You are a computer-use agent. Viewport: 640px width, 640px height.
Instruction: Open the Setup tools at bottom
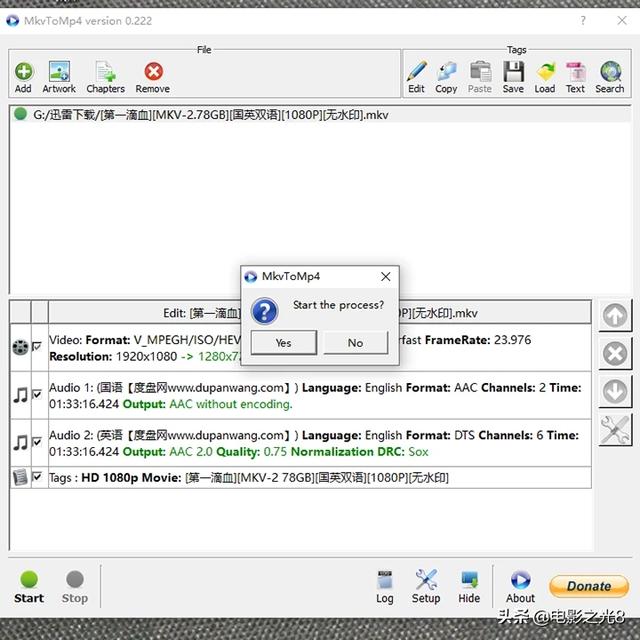pos(426,585)
